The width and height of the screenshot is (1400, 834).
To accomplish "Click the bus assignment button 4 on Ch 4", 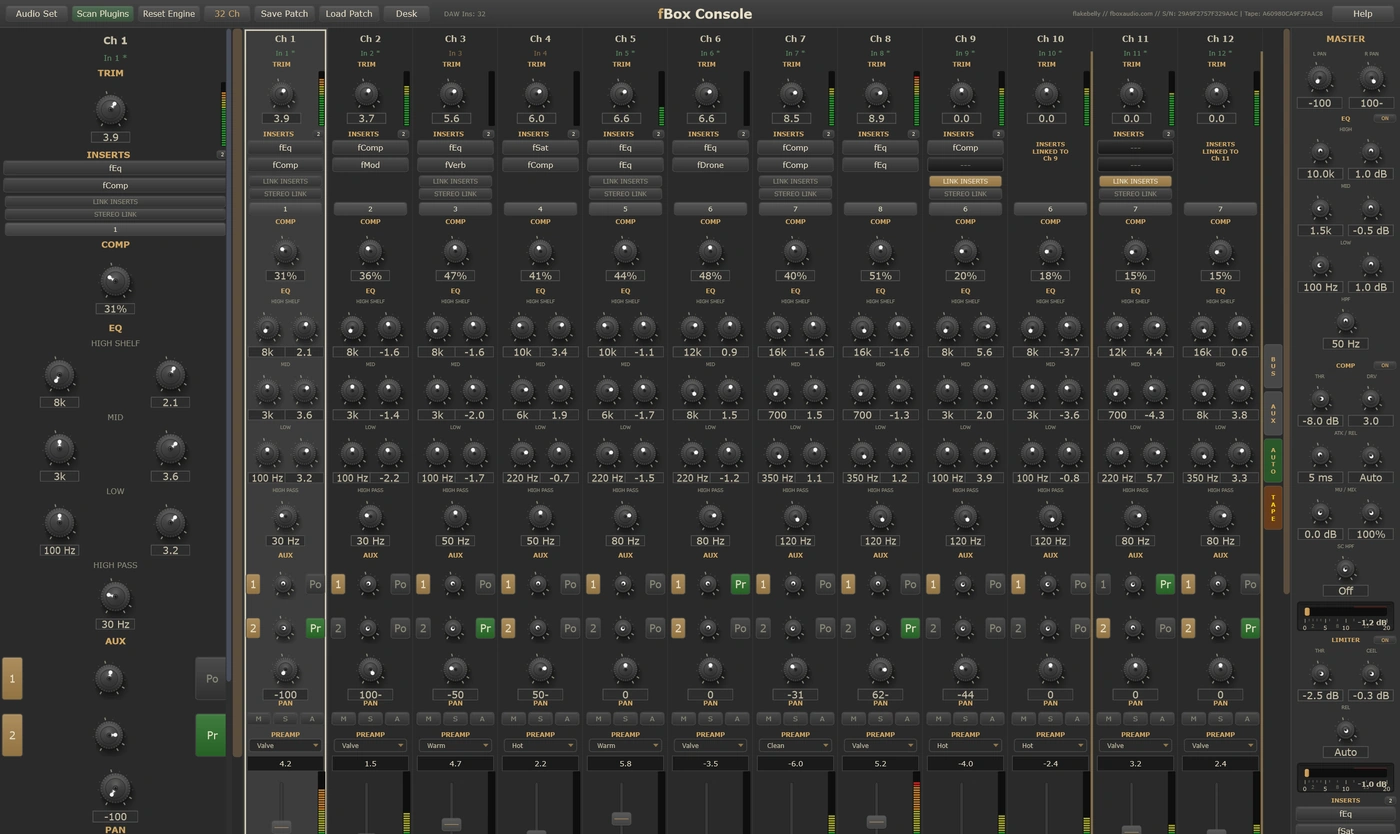I will (x=540, y=209).
